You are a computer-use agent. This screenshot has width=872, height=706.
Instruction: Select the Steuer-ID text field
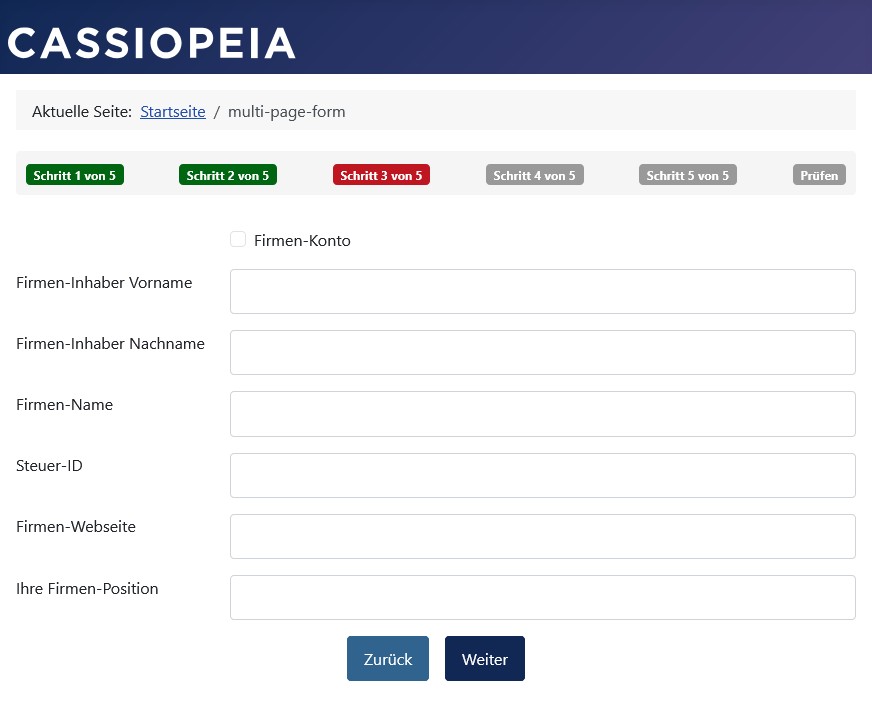542,475
